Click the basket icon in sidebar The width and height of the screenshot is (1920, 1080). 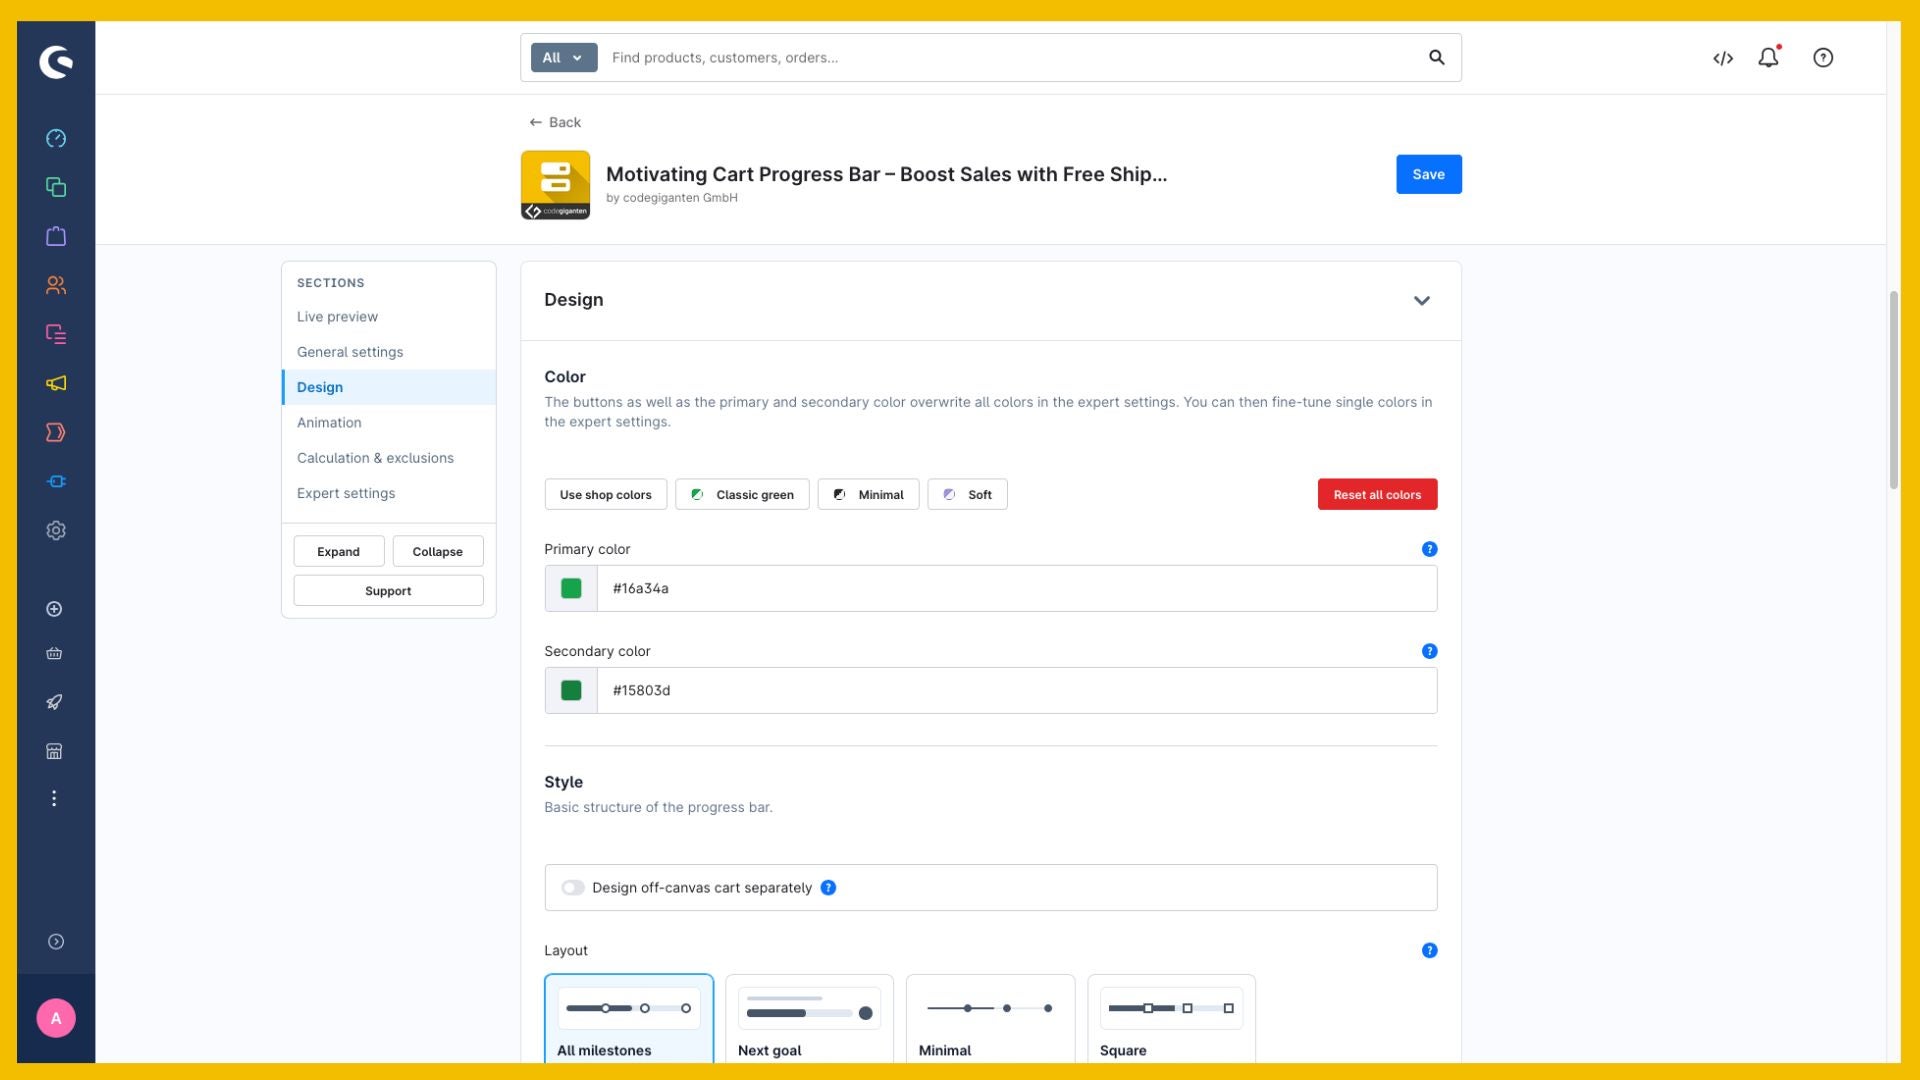pyautogui.click(x=54, y=653)
